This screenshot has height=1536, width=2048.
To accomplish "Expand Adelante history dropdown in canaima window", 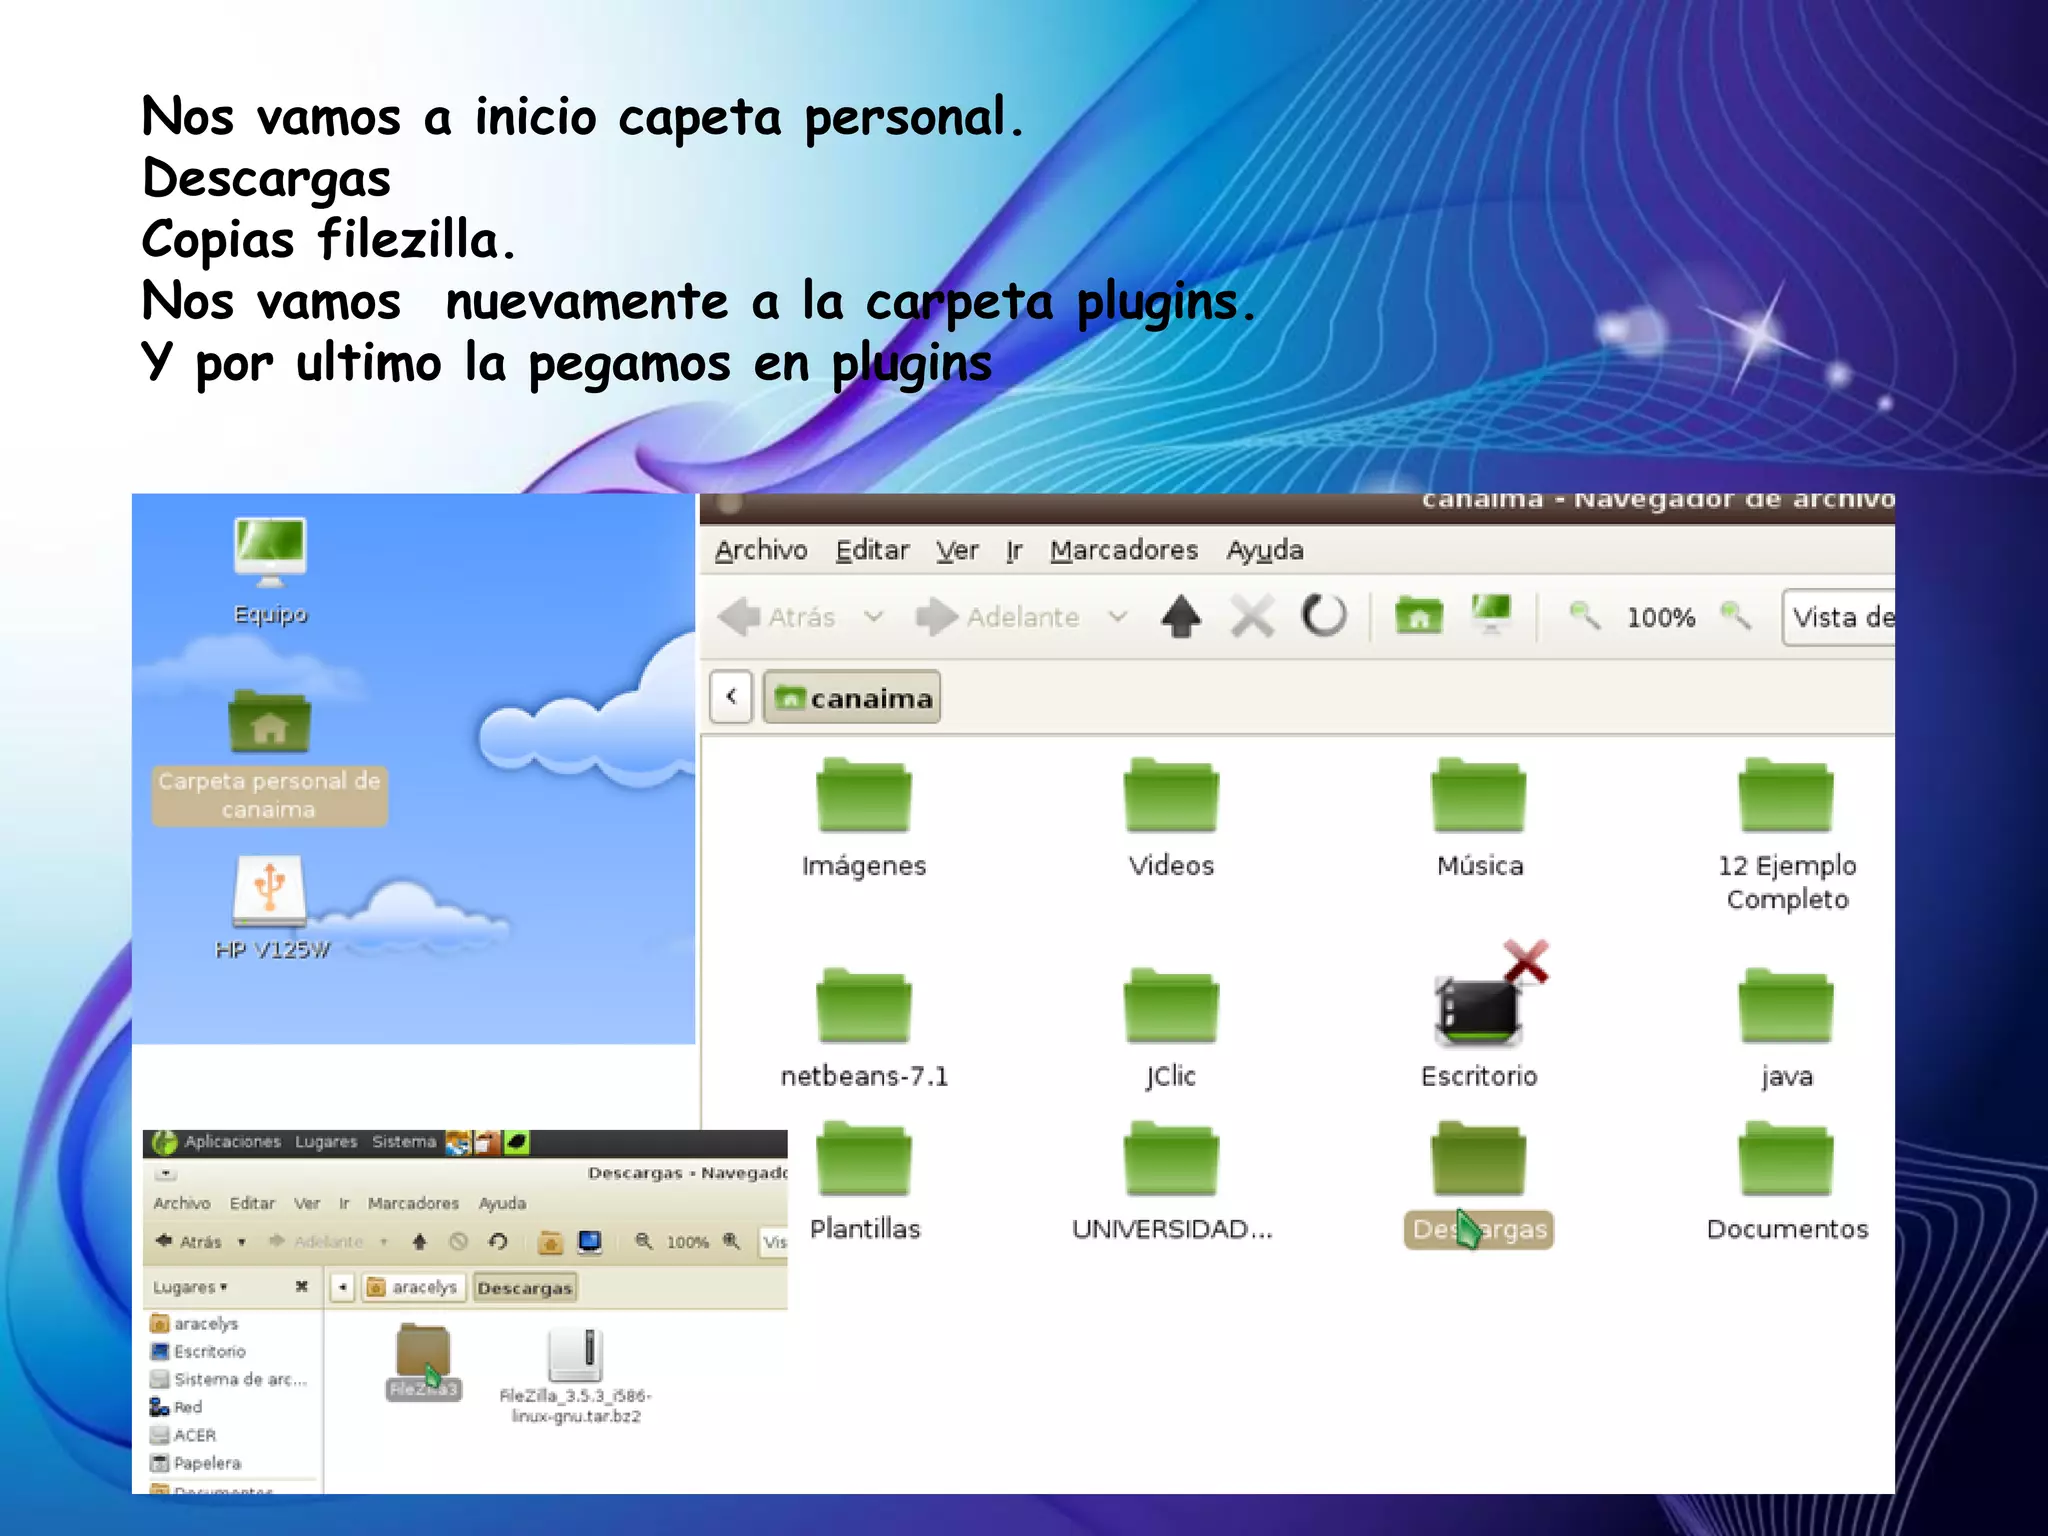I will coord(1117,616).
